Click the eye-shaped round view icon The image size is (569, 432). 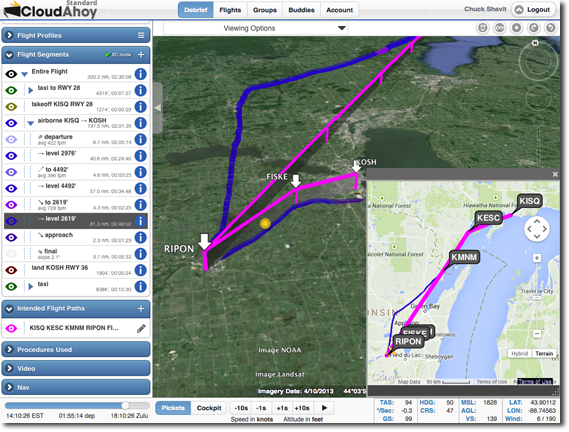(x=500, y=28)
